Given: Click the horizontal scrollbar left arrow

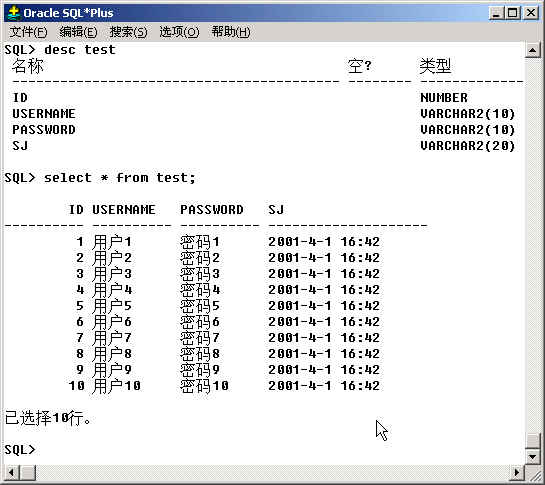Looking at the screenshot, I should [x=12, y=472].
